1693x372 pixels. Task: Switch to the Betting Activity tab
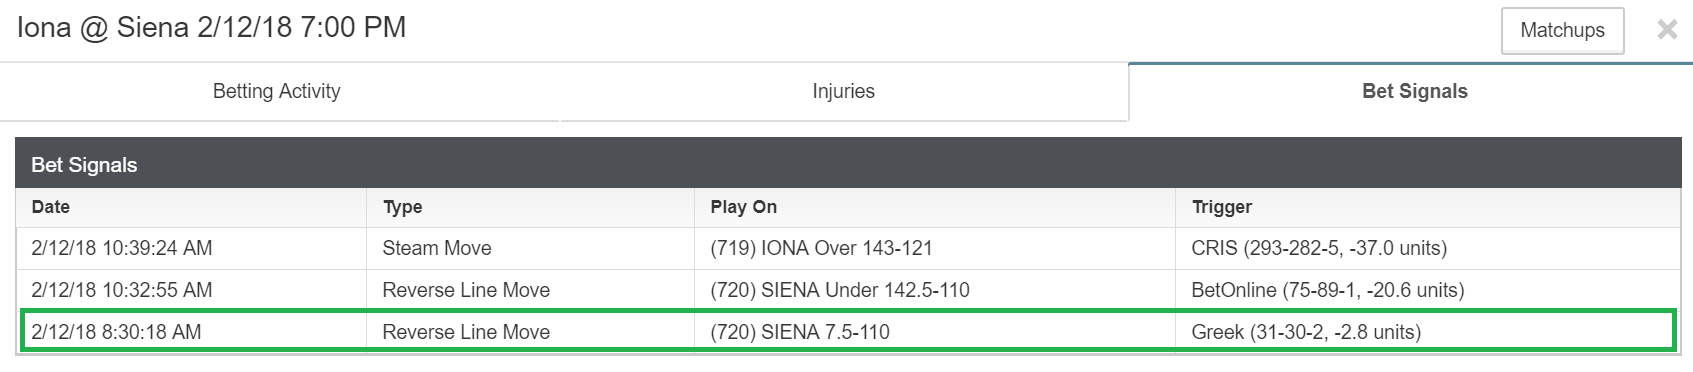[277, 91]
